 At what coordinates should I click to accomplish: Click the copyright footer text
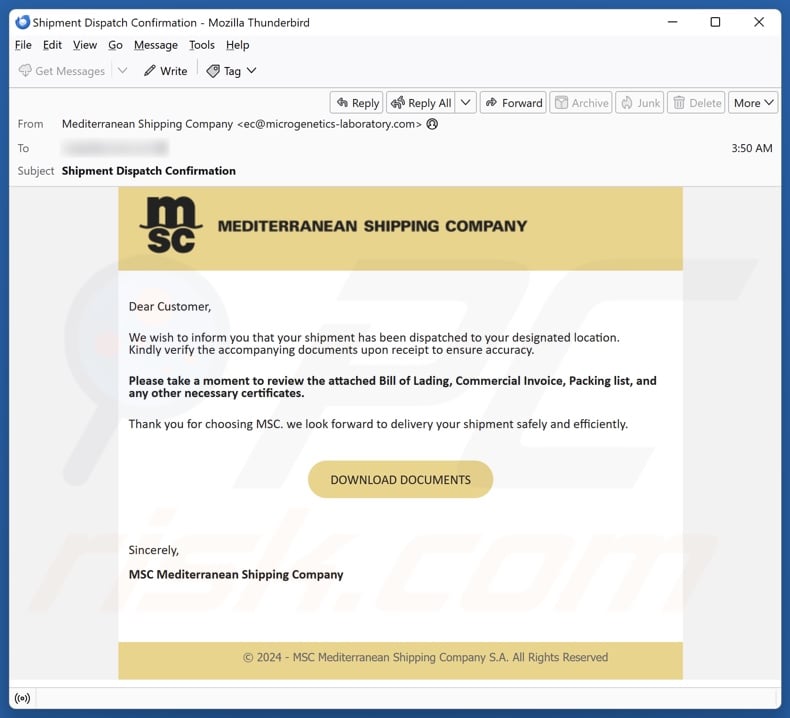pyautogui.click(x=425, y=657)
